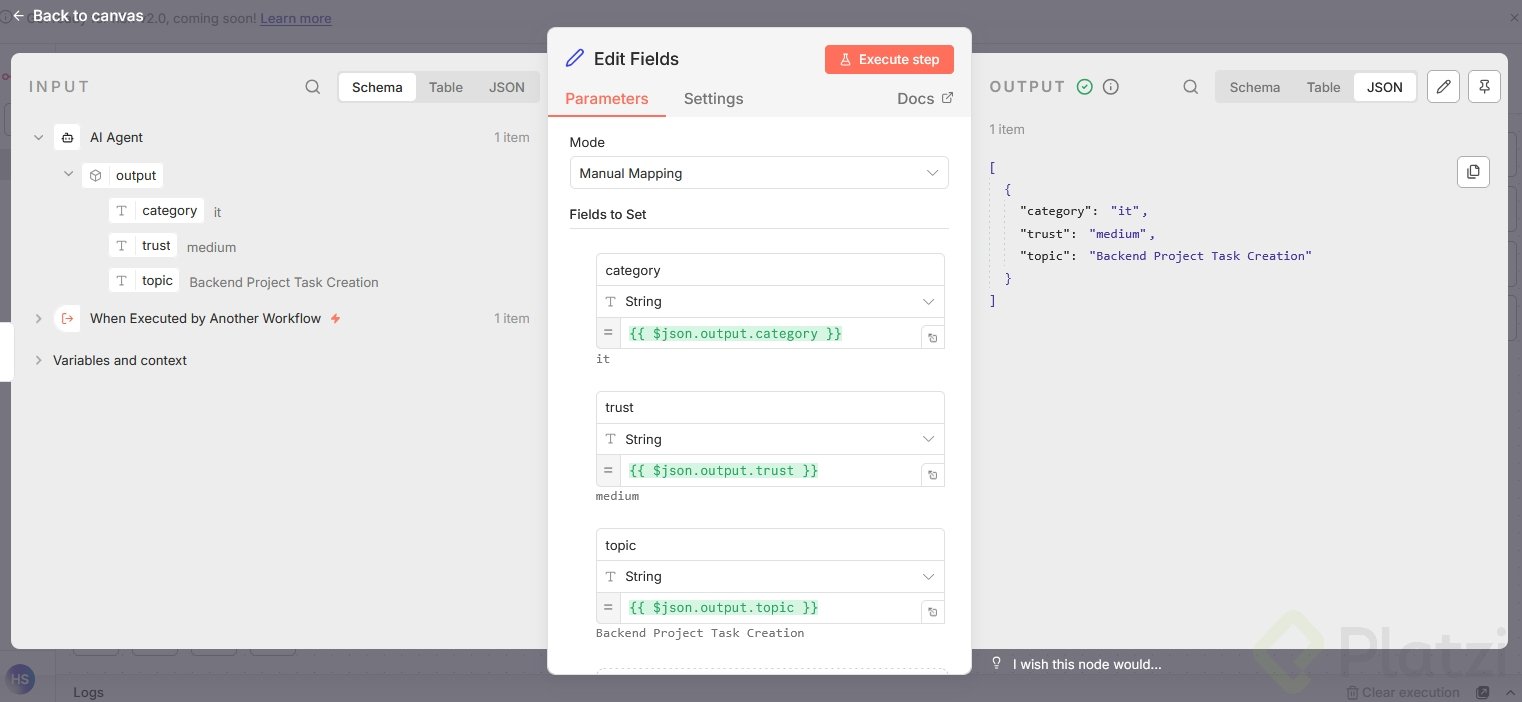The width and height of the screenshot is (1522, 702).
Task: Go Back to canvas
Action: [x=78, y=16]
